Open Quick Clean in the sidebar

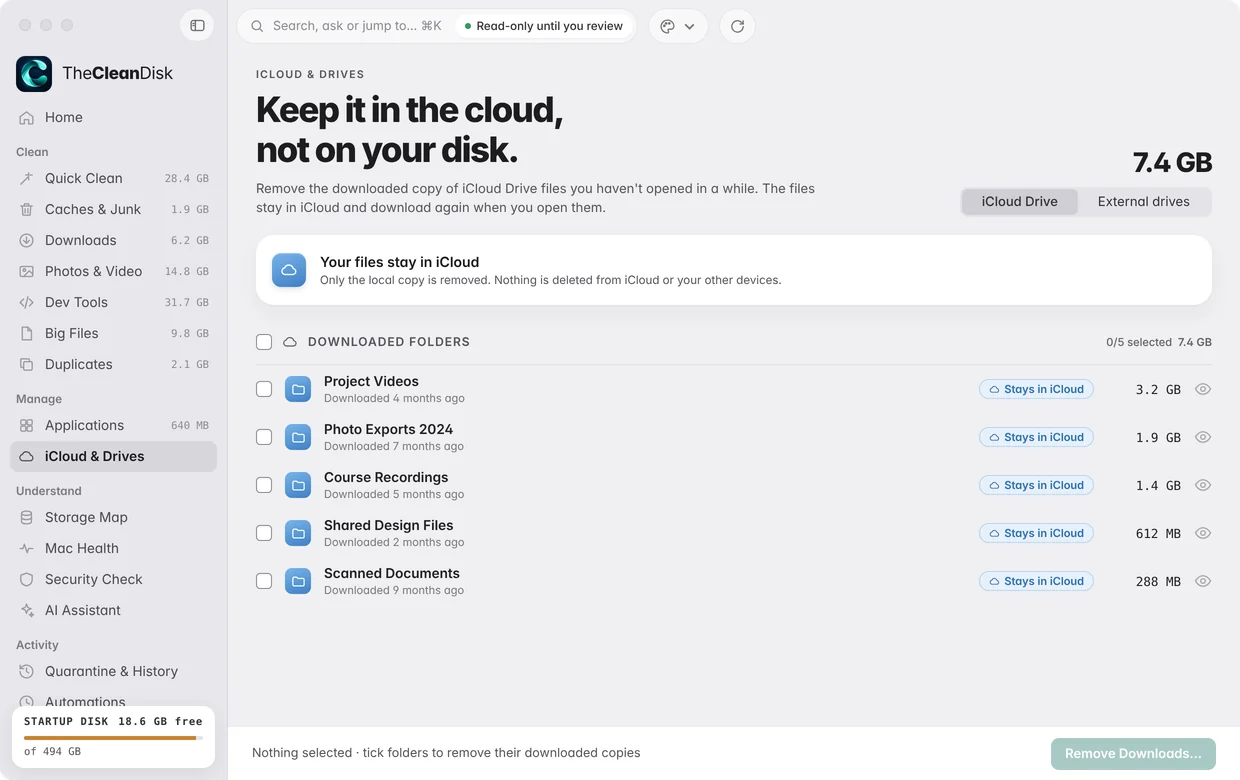pos(113,178)
